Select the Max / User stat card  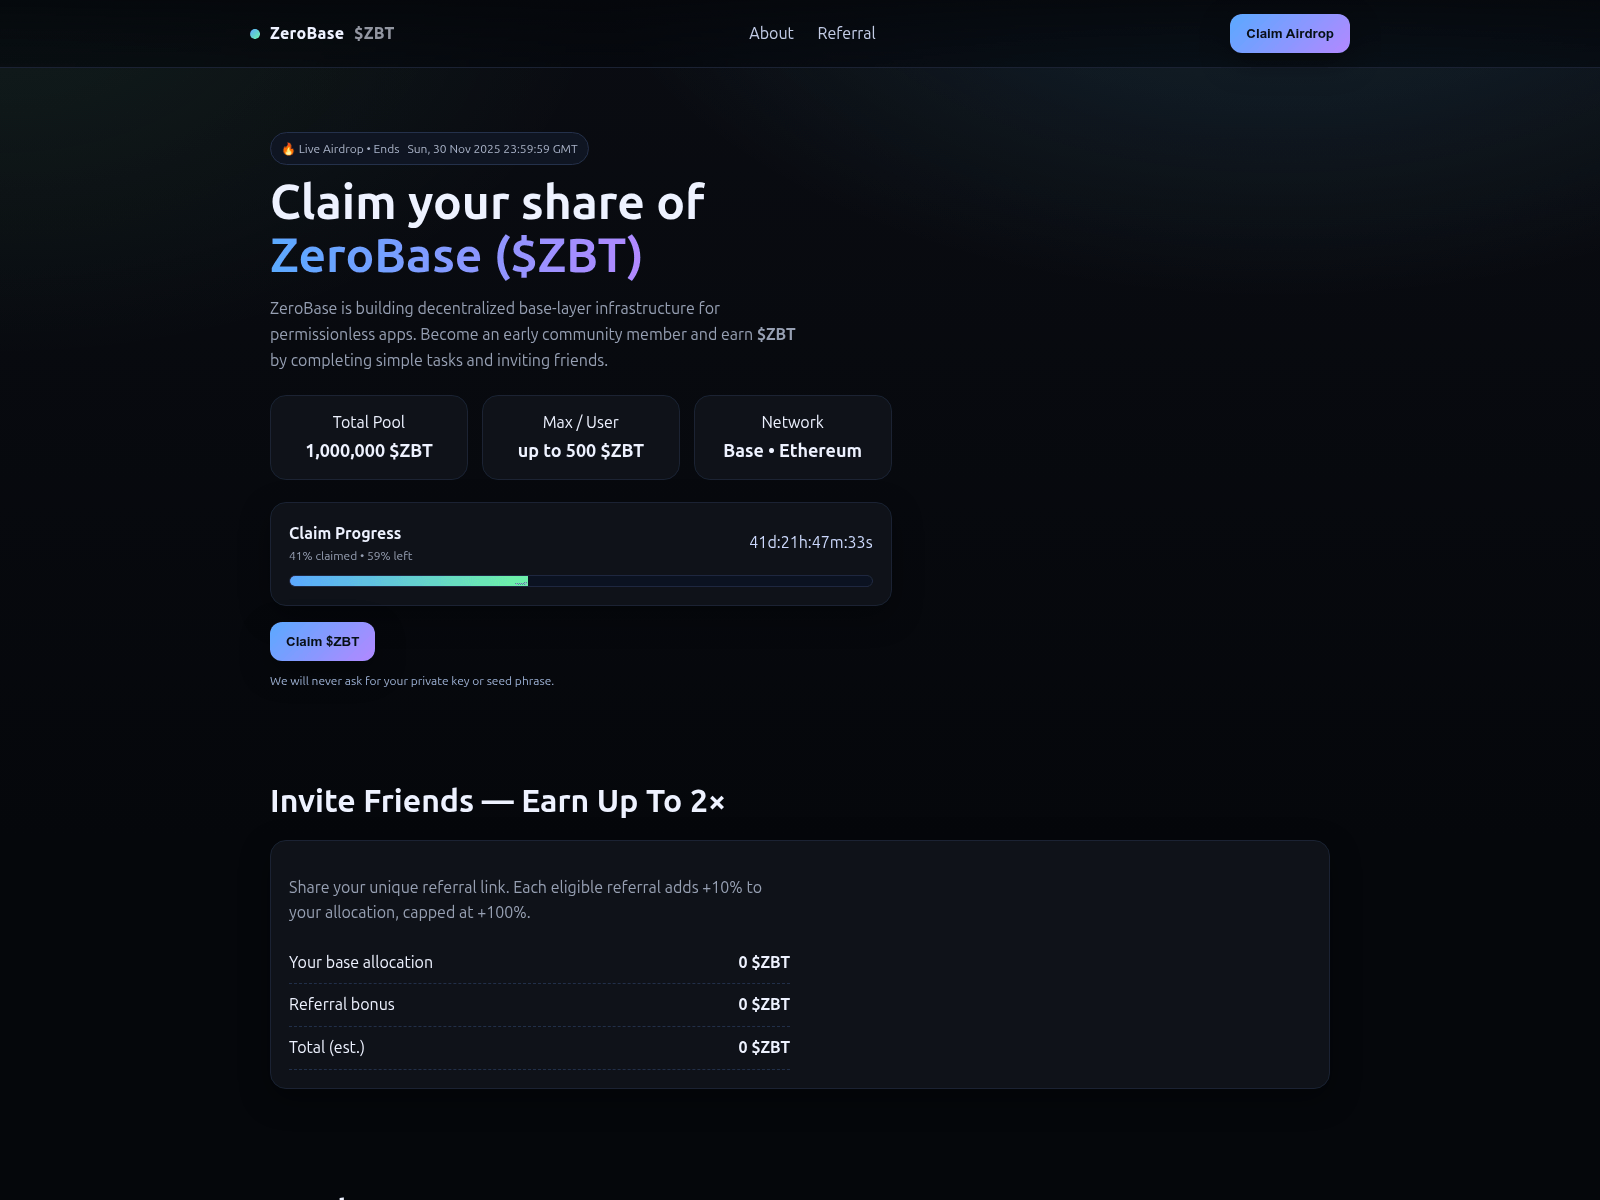pos(581,437)
